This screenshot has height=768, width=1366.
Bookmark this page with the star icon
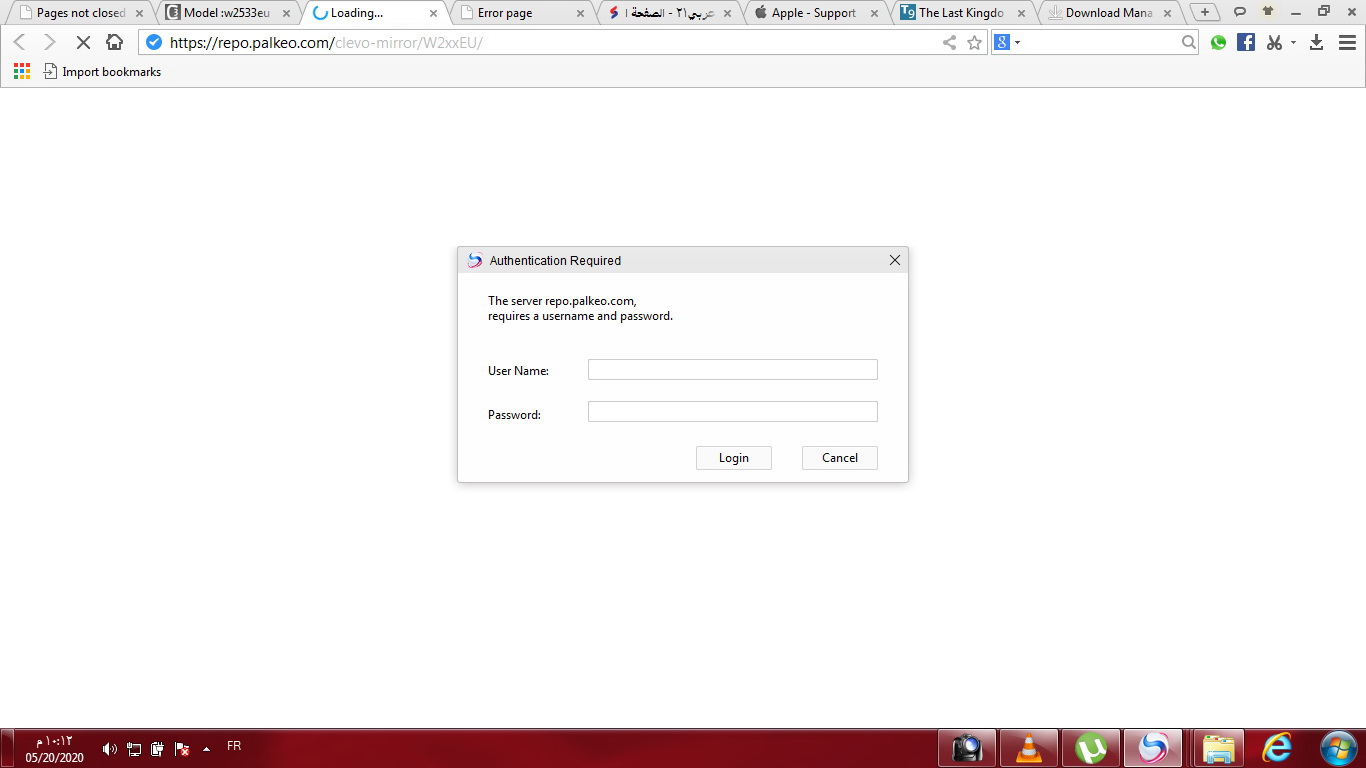(x=975, y=42)
